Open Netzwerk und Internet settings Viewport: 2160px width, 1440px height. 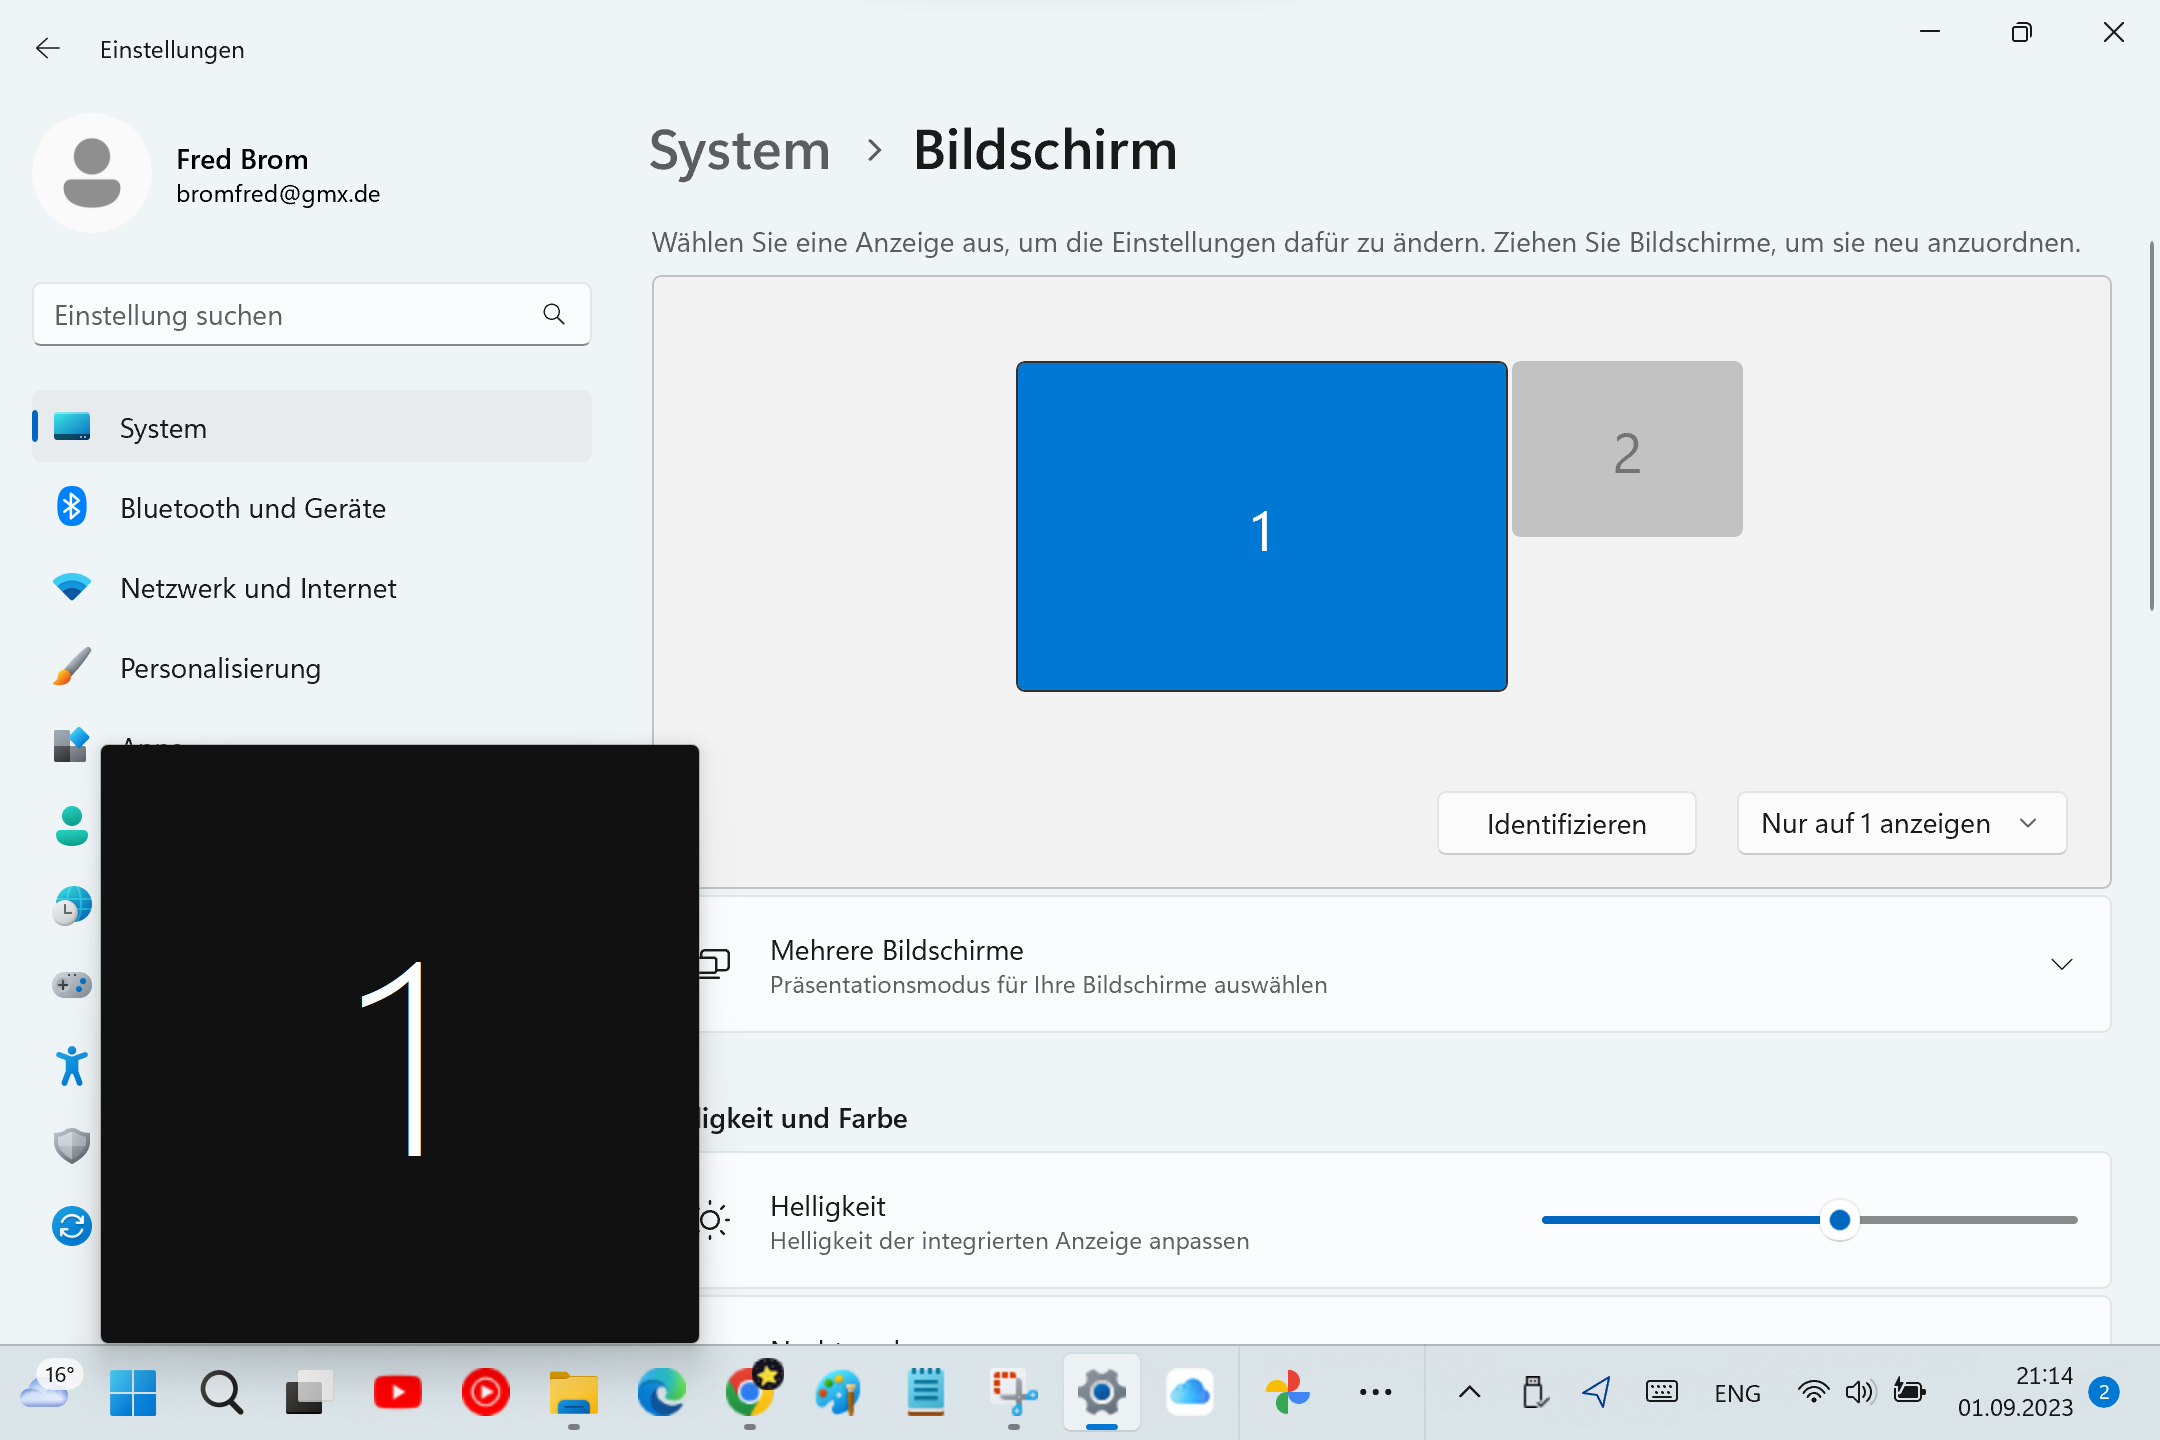pos(258,588)
